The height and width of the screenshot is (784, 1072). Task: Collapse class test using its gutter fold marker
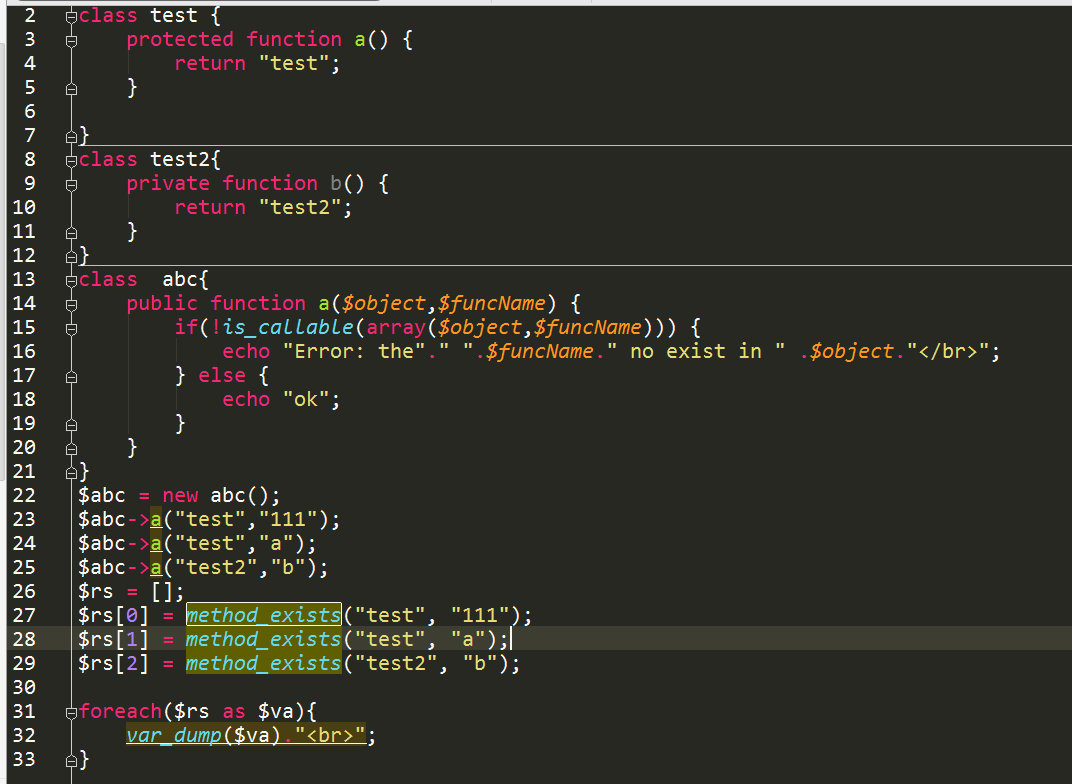click(70, 15)
